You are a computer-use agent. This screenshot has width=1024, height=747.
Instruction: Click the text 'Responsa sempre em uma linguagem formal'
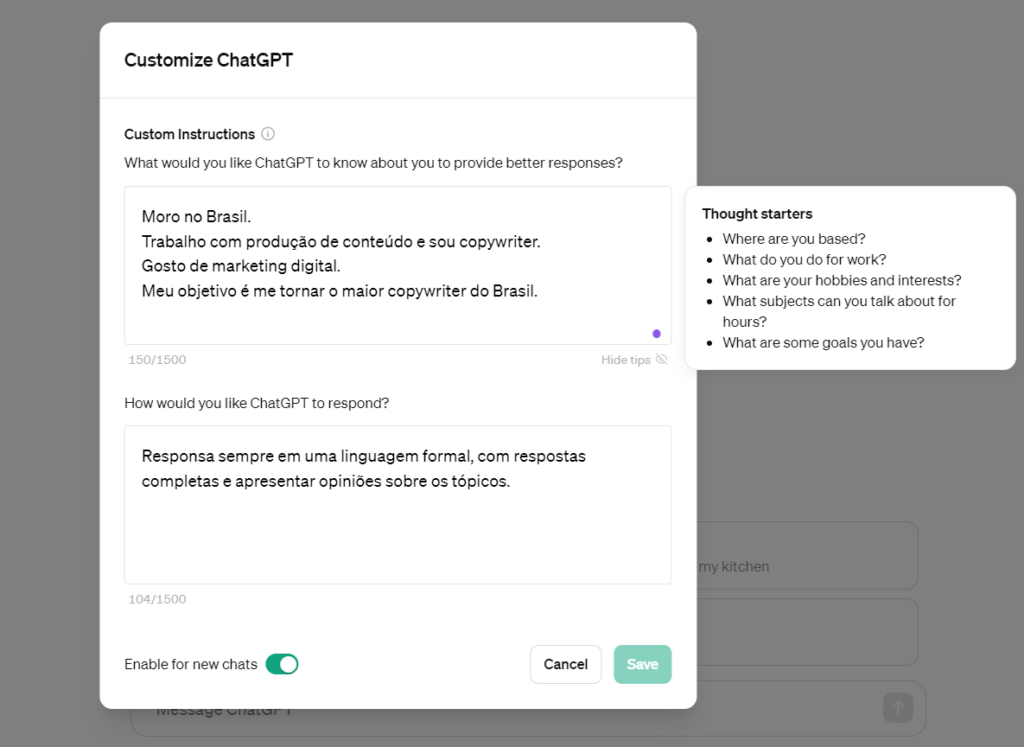coord(308,456)
